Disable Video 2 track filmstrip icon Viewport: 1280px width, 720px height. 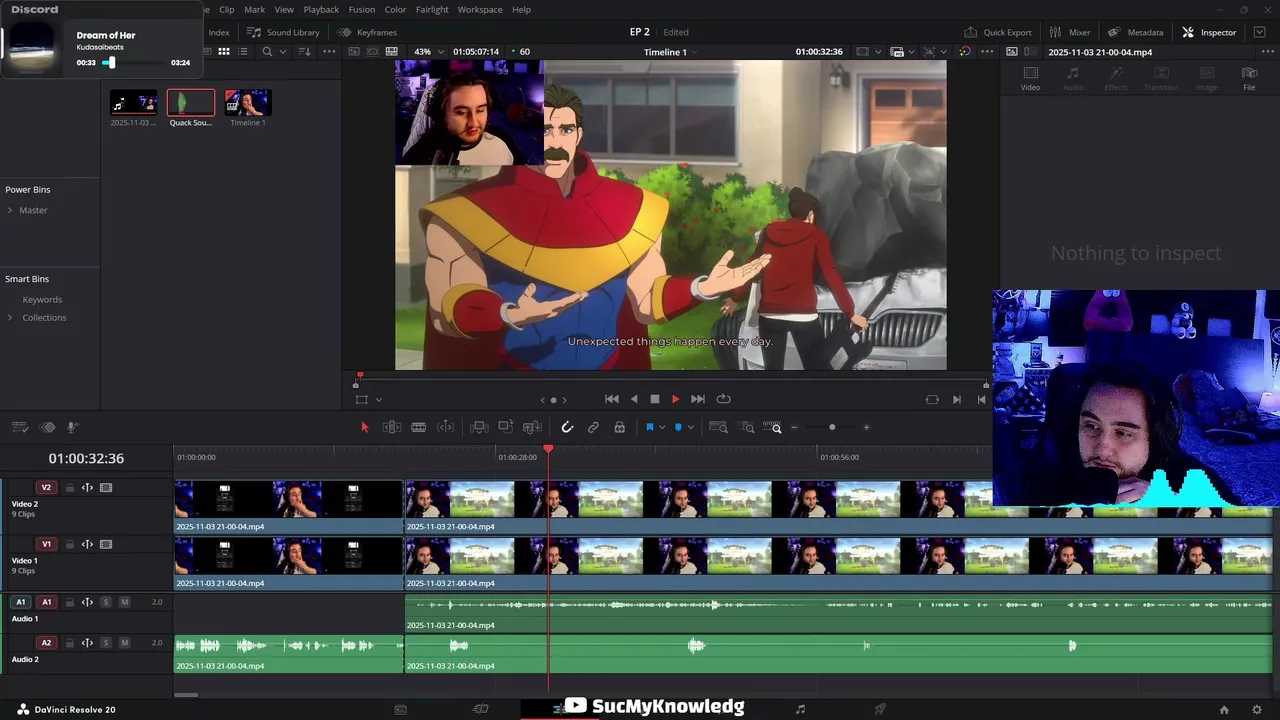pyautogui.click(x=106, y=488)
